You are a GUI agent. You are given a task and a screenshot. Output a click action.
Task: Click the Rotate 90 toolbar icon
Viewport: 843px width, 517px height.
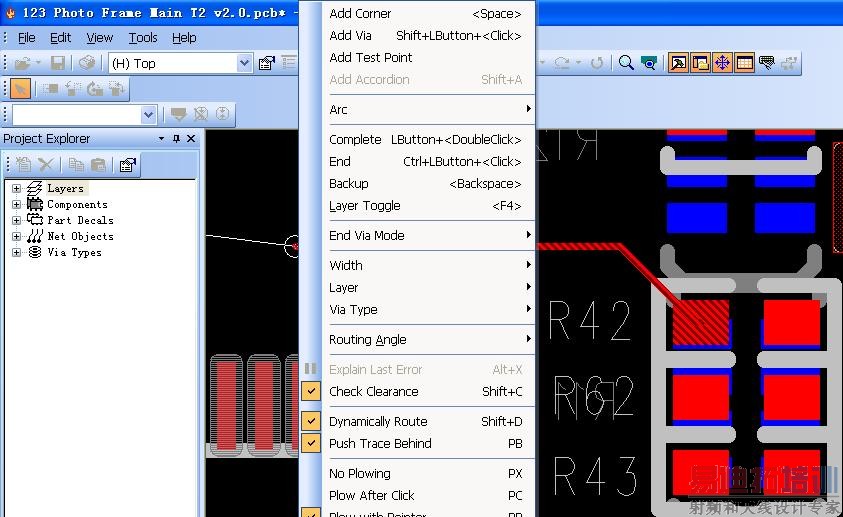click(73, 89)
